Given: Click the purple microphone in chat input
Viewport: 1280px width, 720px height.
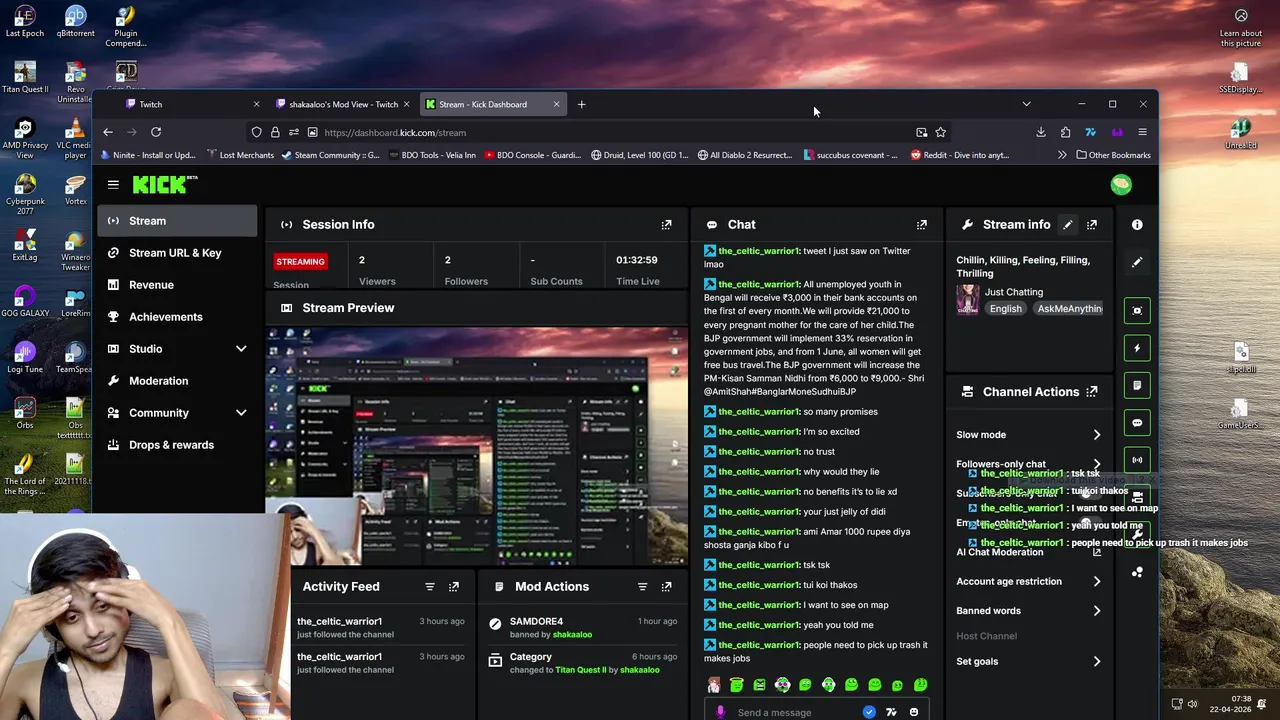Looking at the screenshot, I should tap(720, 712).
